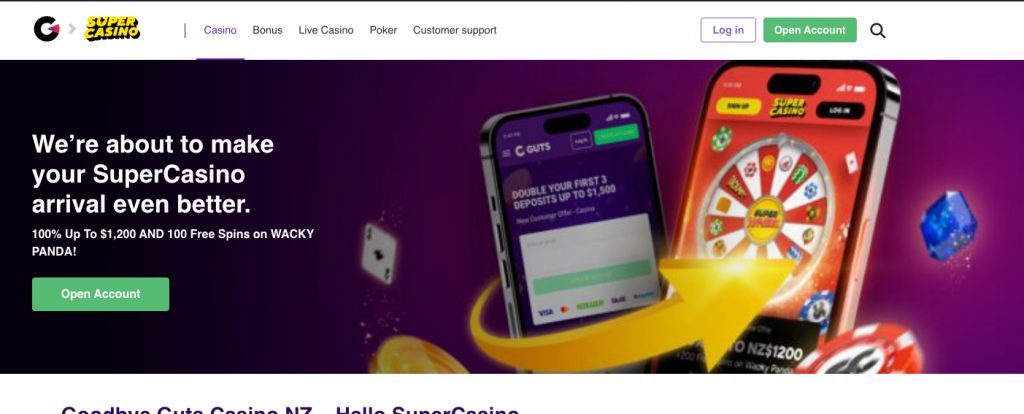This screenshot has width=1024, height=414.
Task: Click the Log in button
Action: [728, 30]
